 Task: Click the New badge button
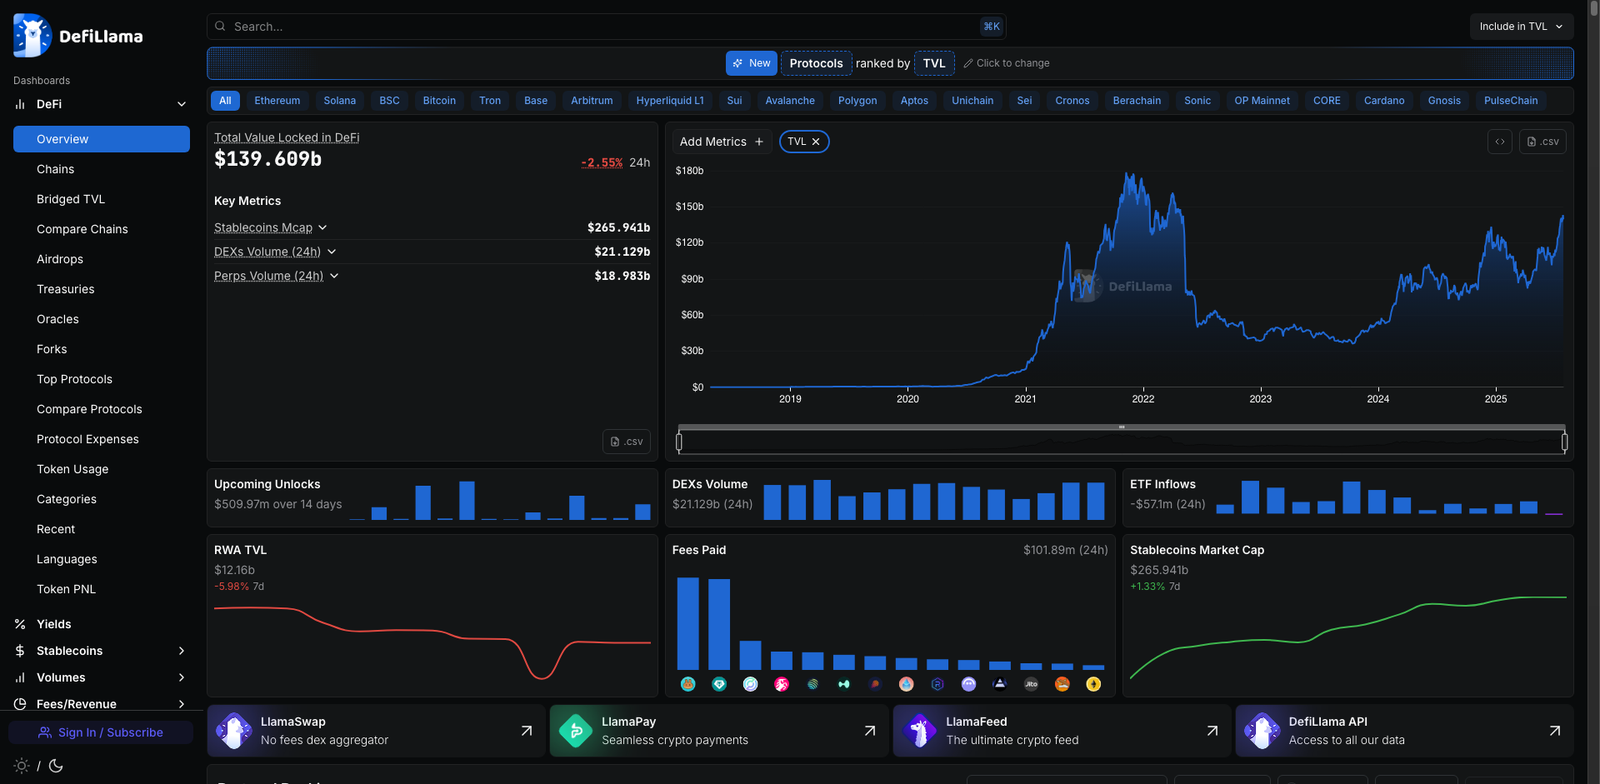[x=751, y=63]
